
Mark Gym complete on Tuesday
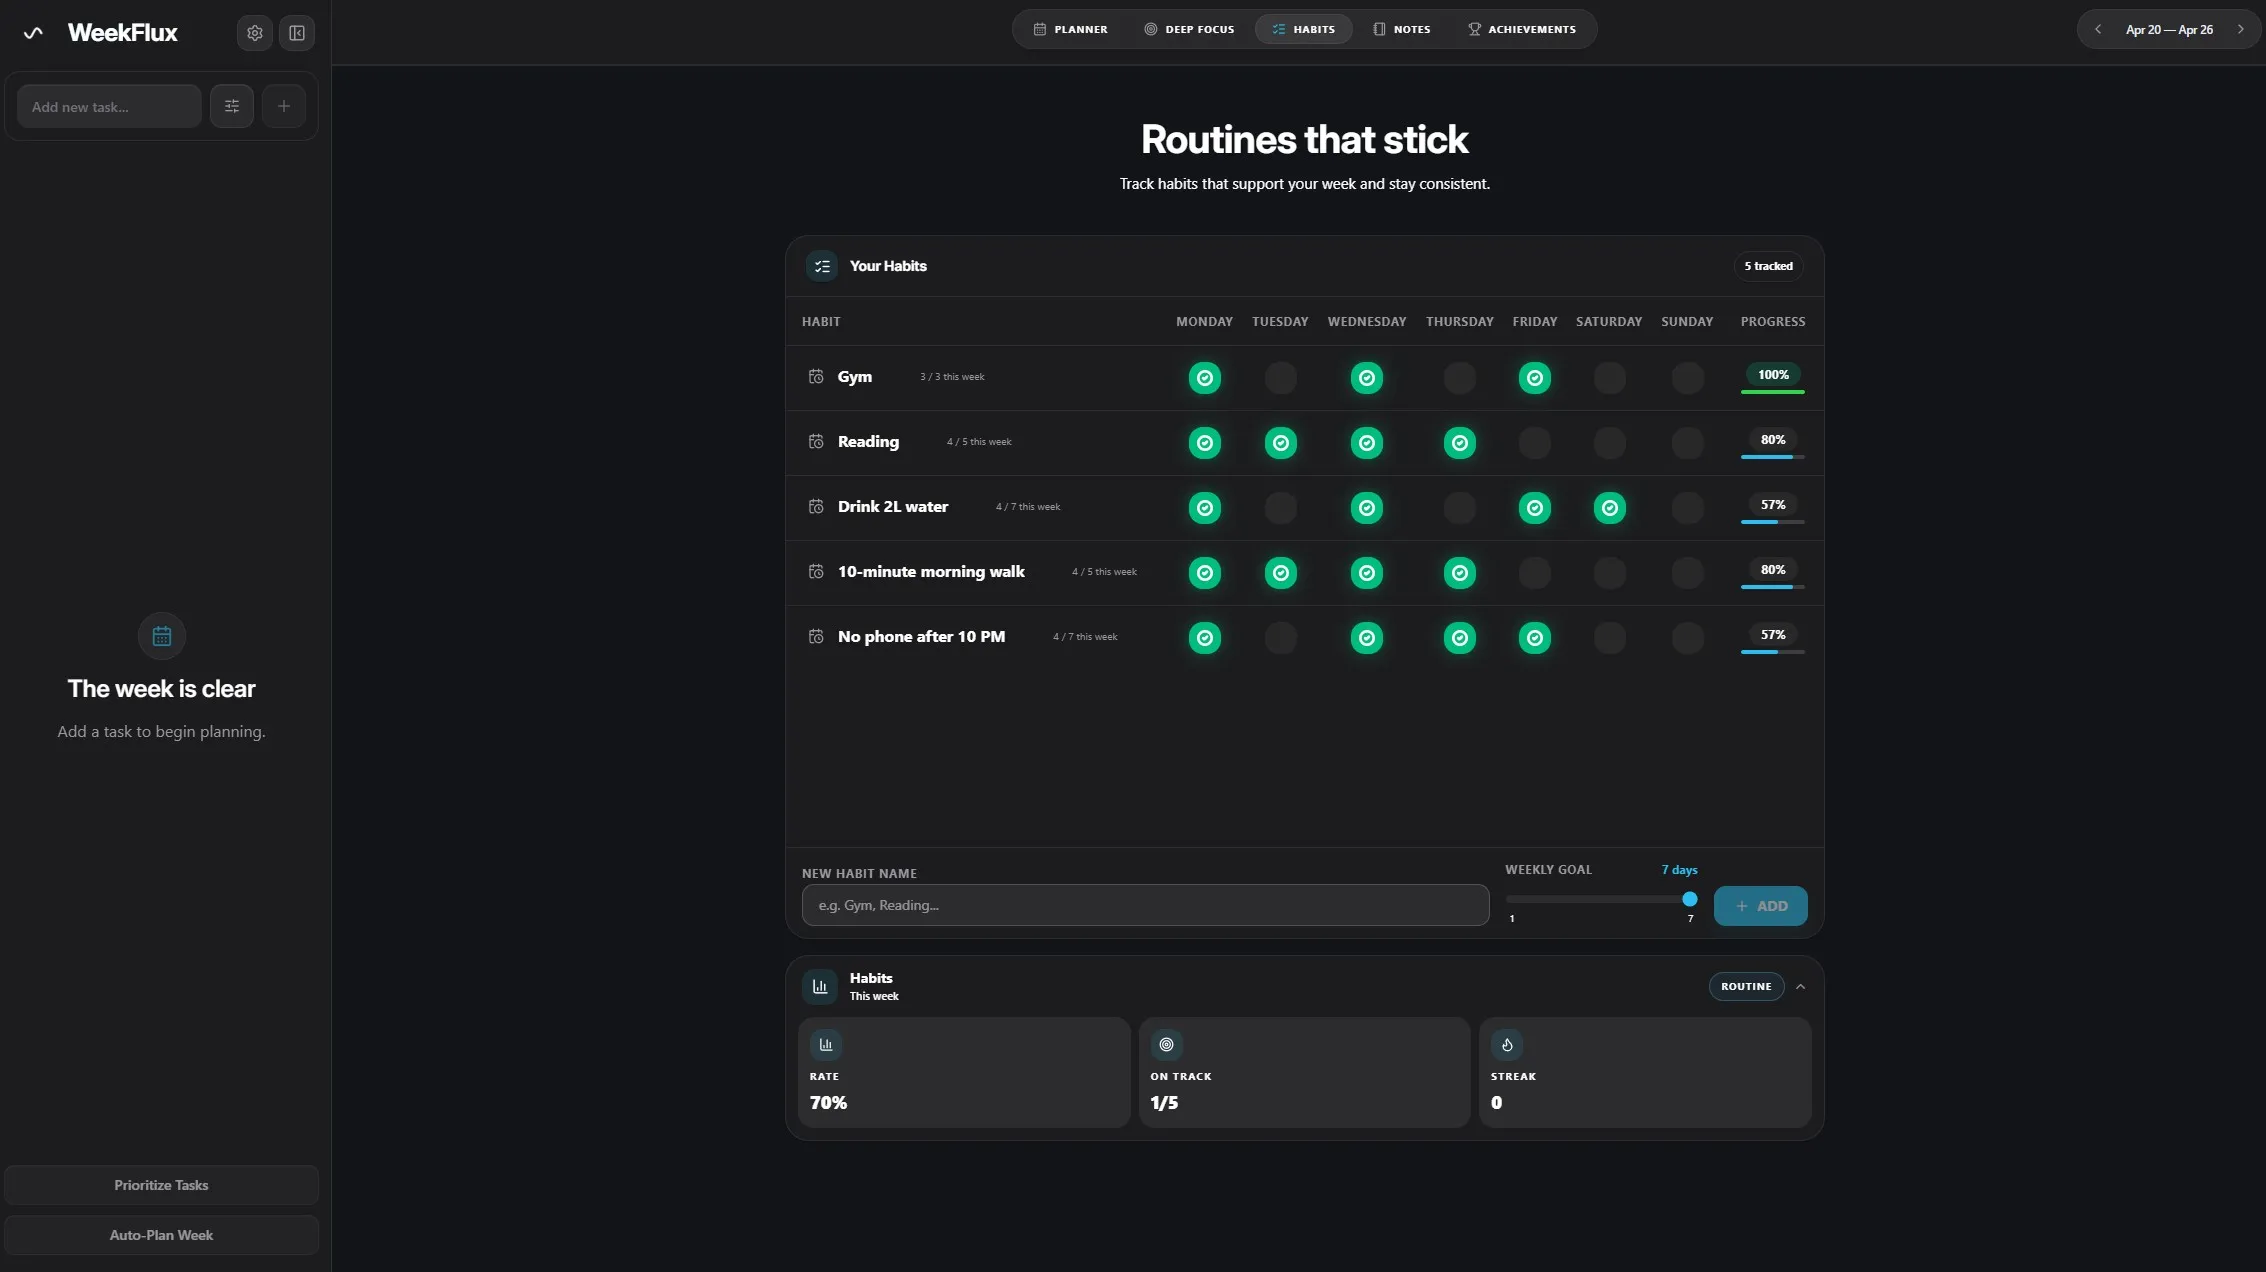[1281, 377]
